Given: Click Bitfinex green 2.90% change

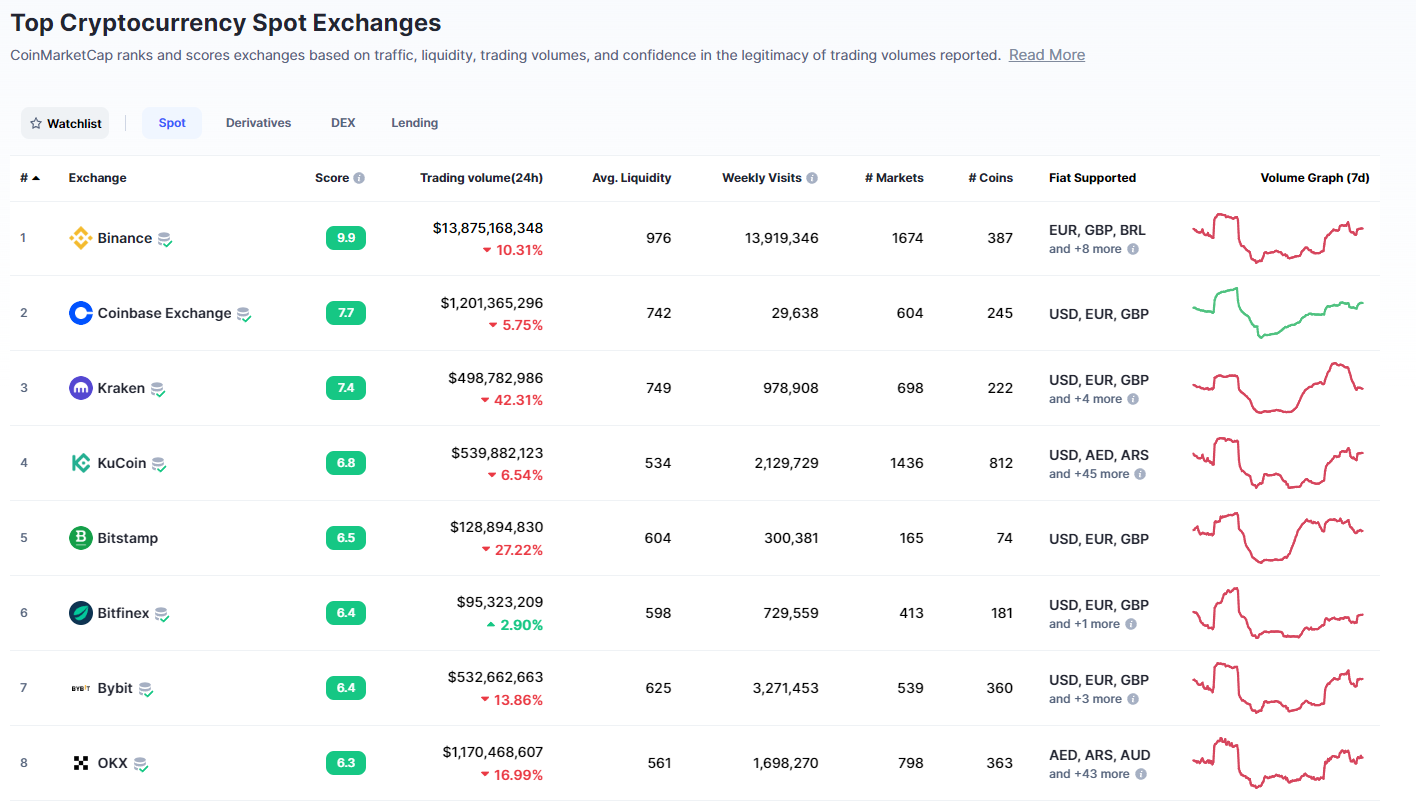Looking at the screenshot, I should [514, 625].
